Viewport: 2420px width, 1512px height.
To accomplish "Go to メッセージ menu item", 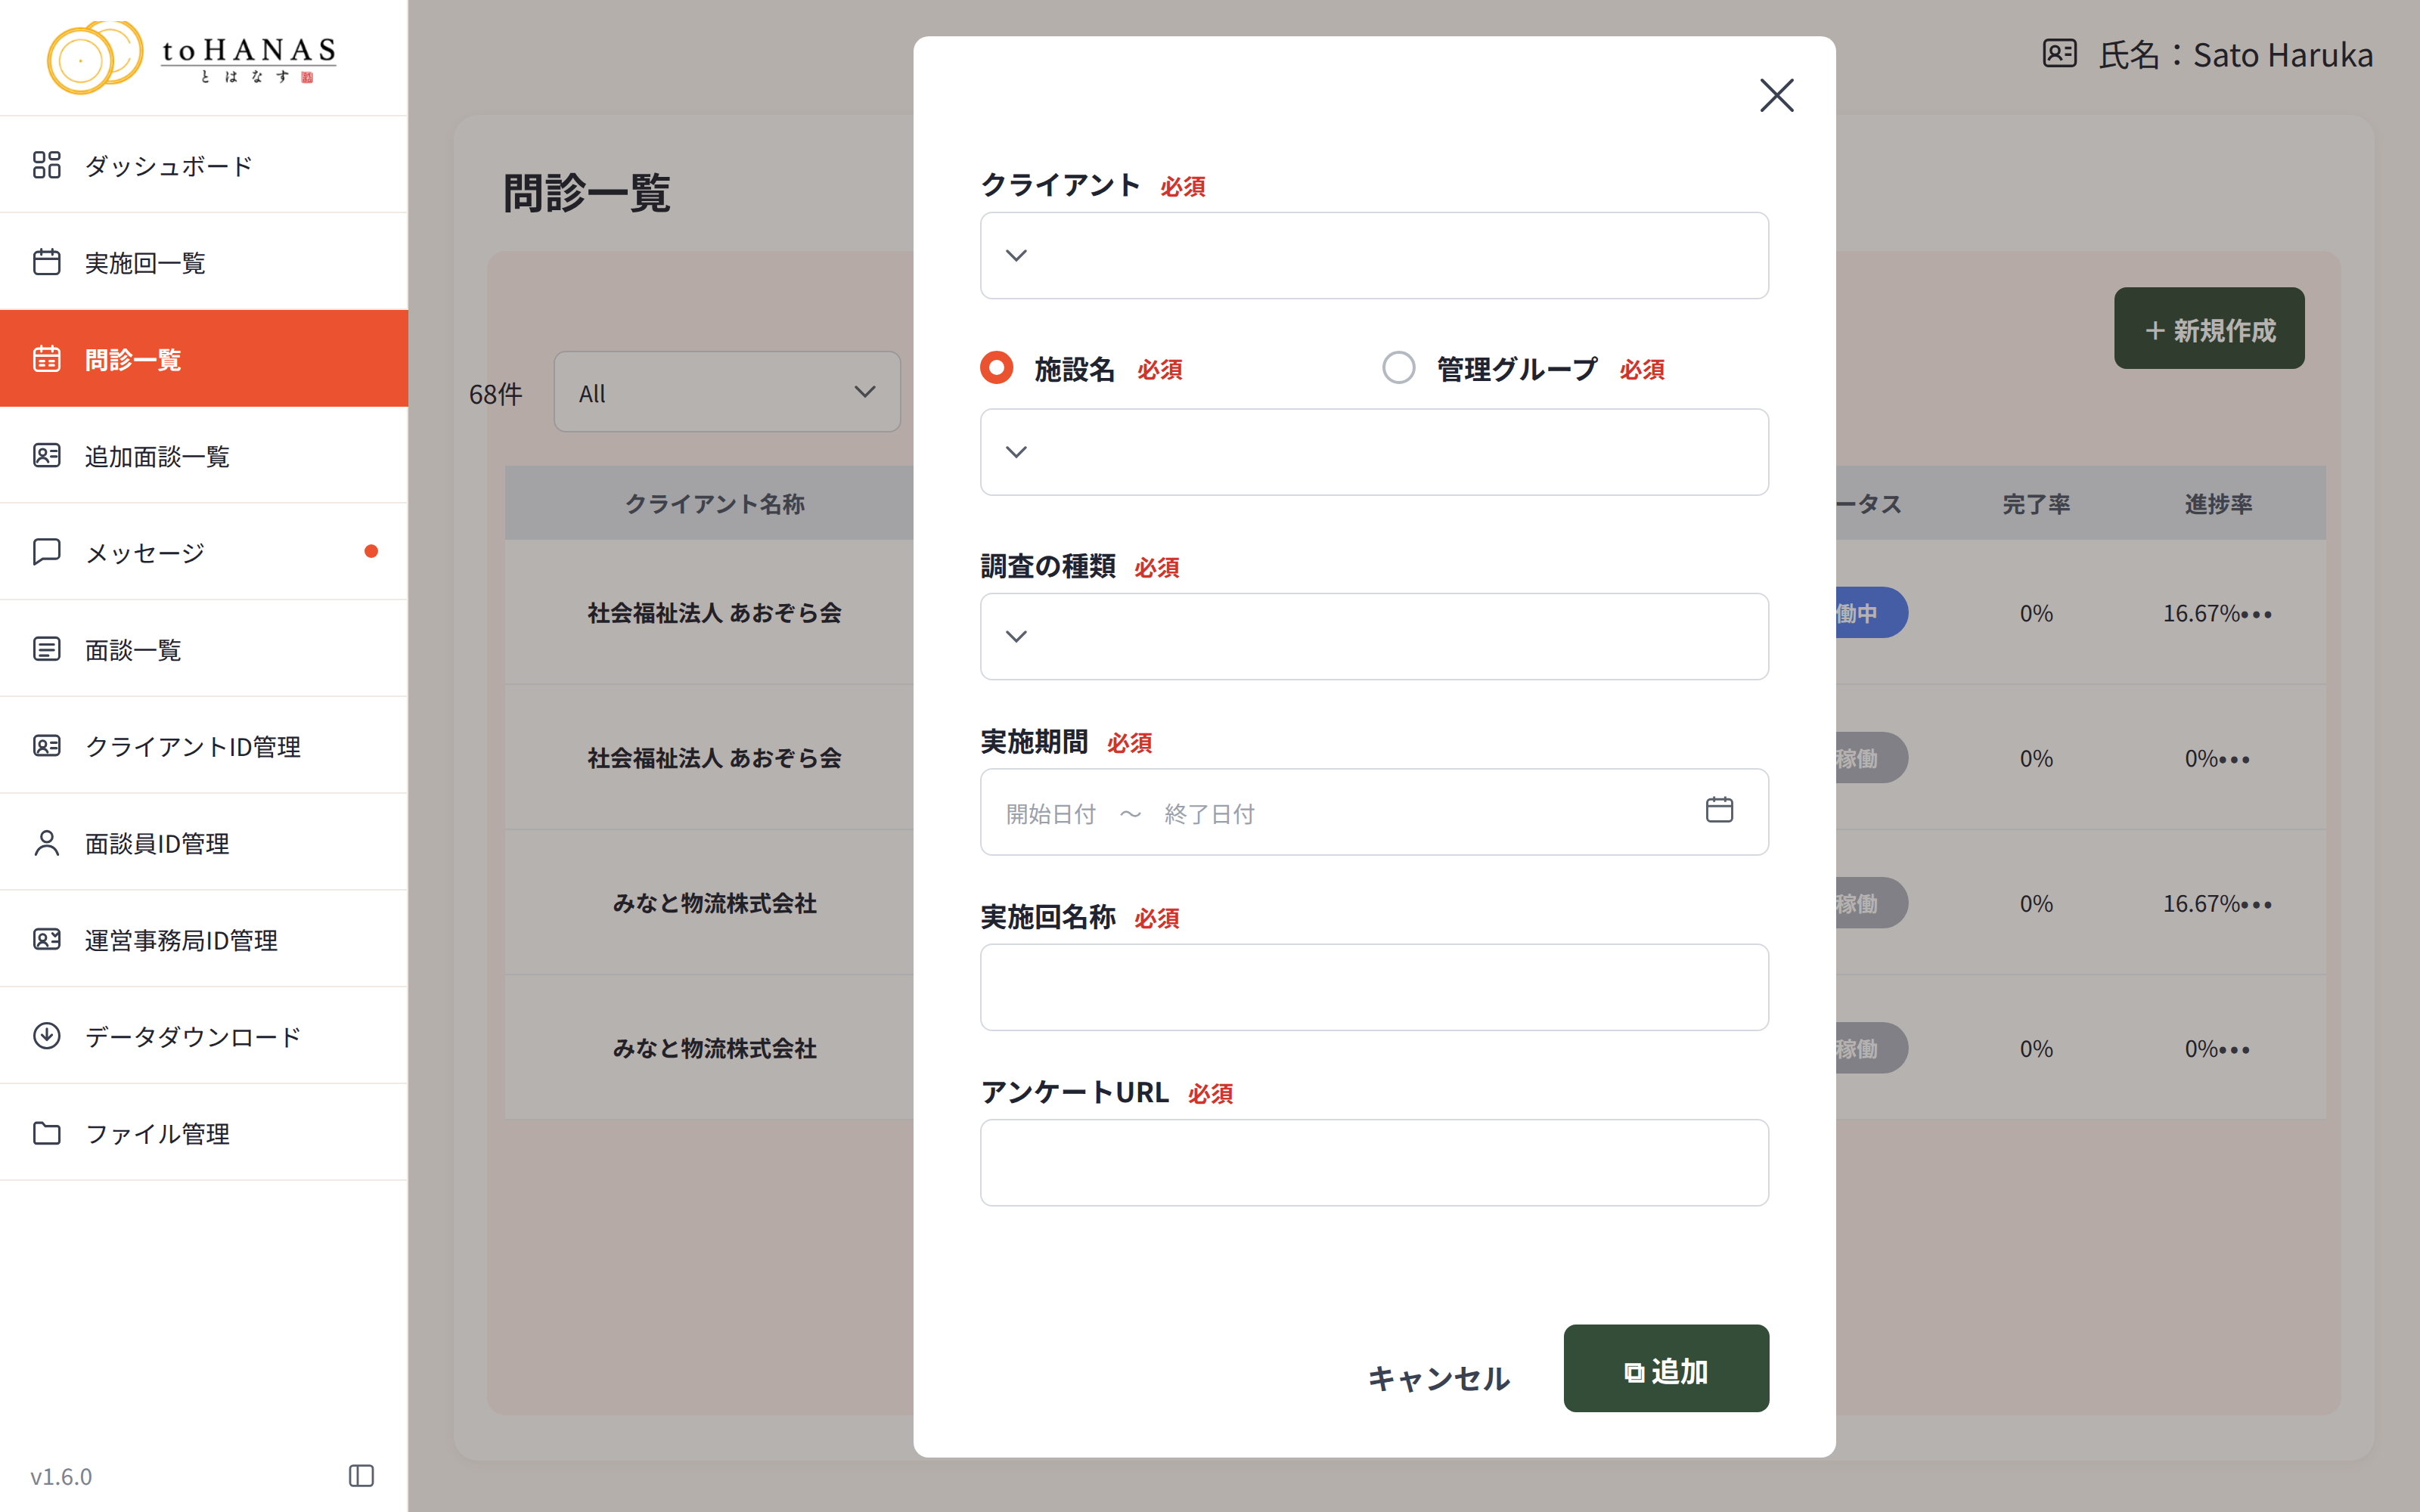I will pyautogui.click(x=204, y=552).
